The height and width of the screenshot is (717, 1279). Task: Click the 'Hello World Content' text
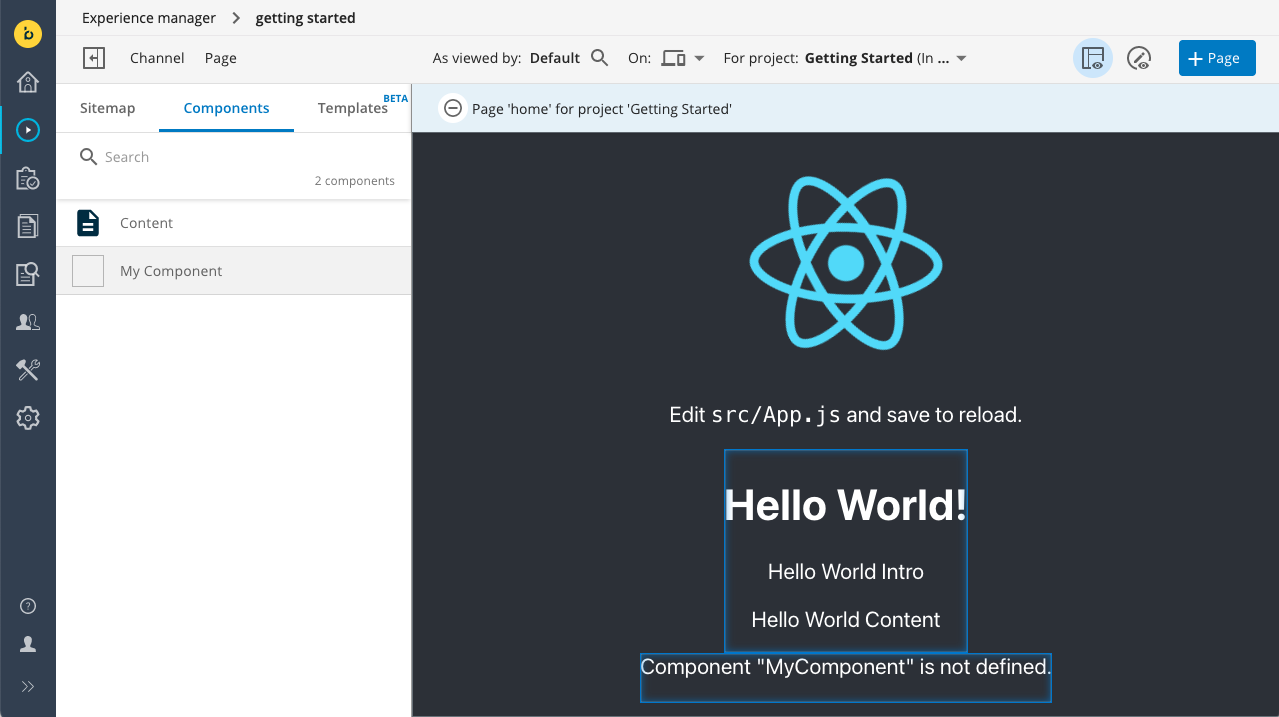click(846, 620)
